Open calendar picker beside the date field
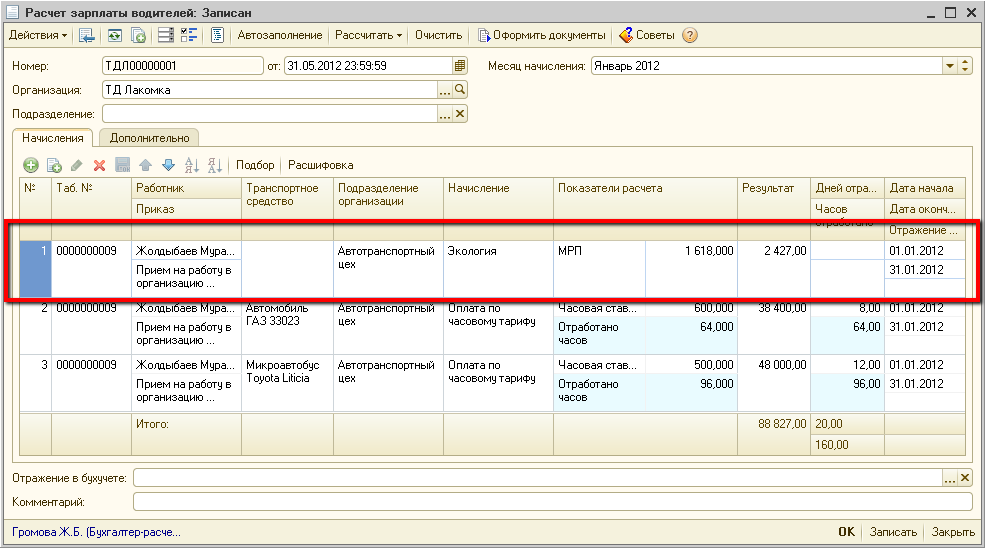Image resolution: width=985 pixels, height=548 pixels. point(460,66)
